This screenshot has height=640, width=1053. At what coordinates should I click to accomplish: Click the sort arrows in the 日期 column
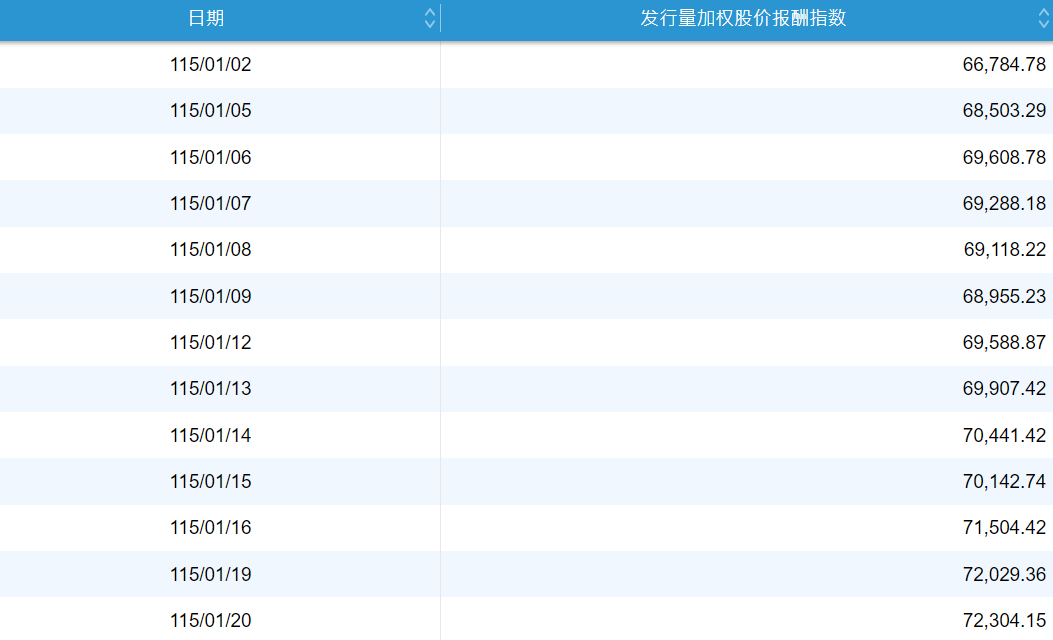pyautogui.click(x=429, y=18)
